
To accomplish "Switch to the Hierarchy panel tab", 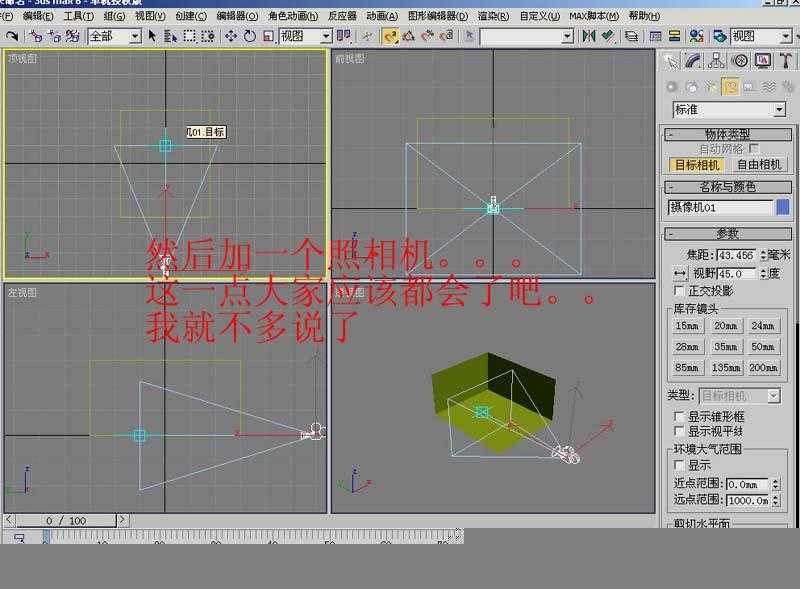I will coord(716,61).
